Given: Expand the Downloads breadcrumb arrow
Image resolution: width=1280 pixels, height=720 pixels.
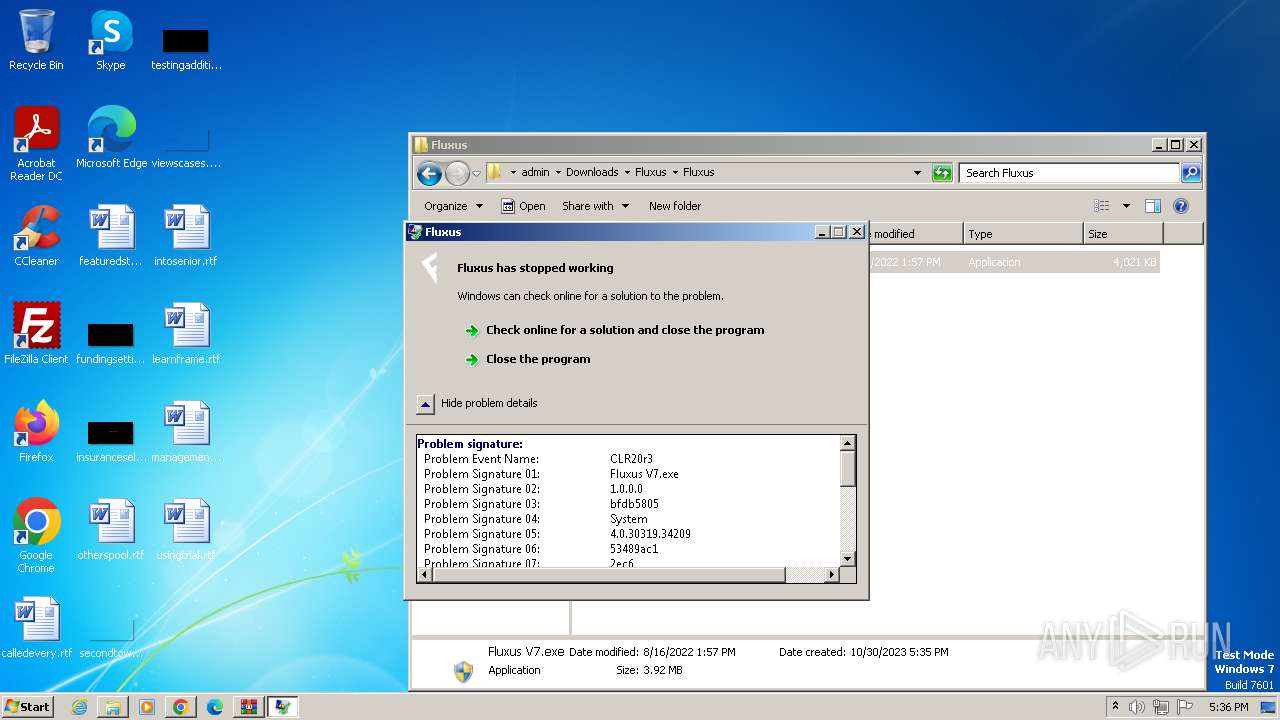Looking at the screenshot, I should [627, 172].
